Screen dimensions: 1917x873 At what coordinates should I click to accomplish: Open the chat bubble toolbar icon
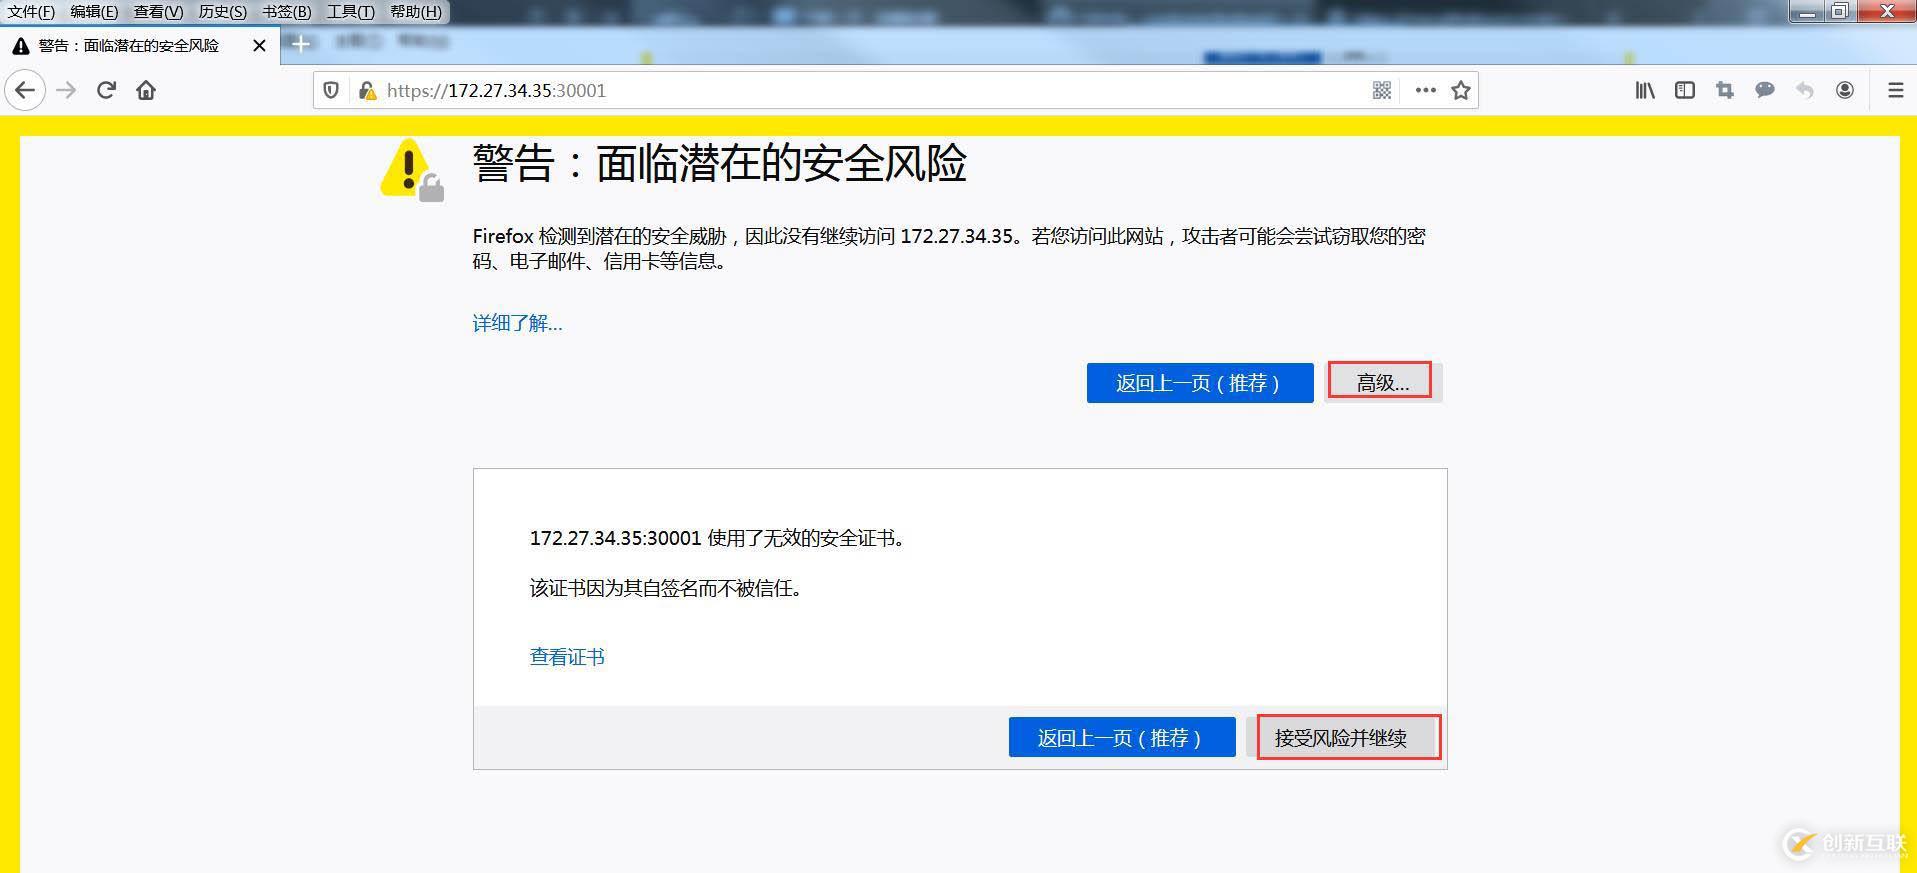(x=1765, y=90)
